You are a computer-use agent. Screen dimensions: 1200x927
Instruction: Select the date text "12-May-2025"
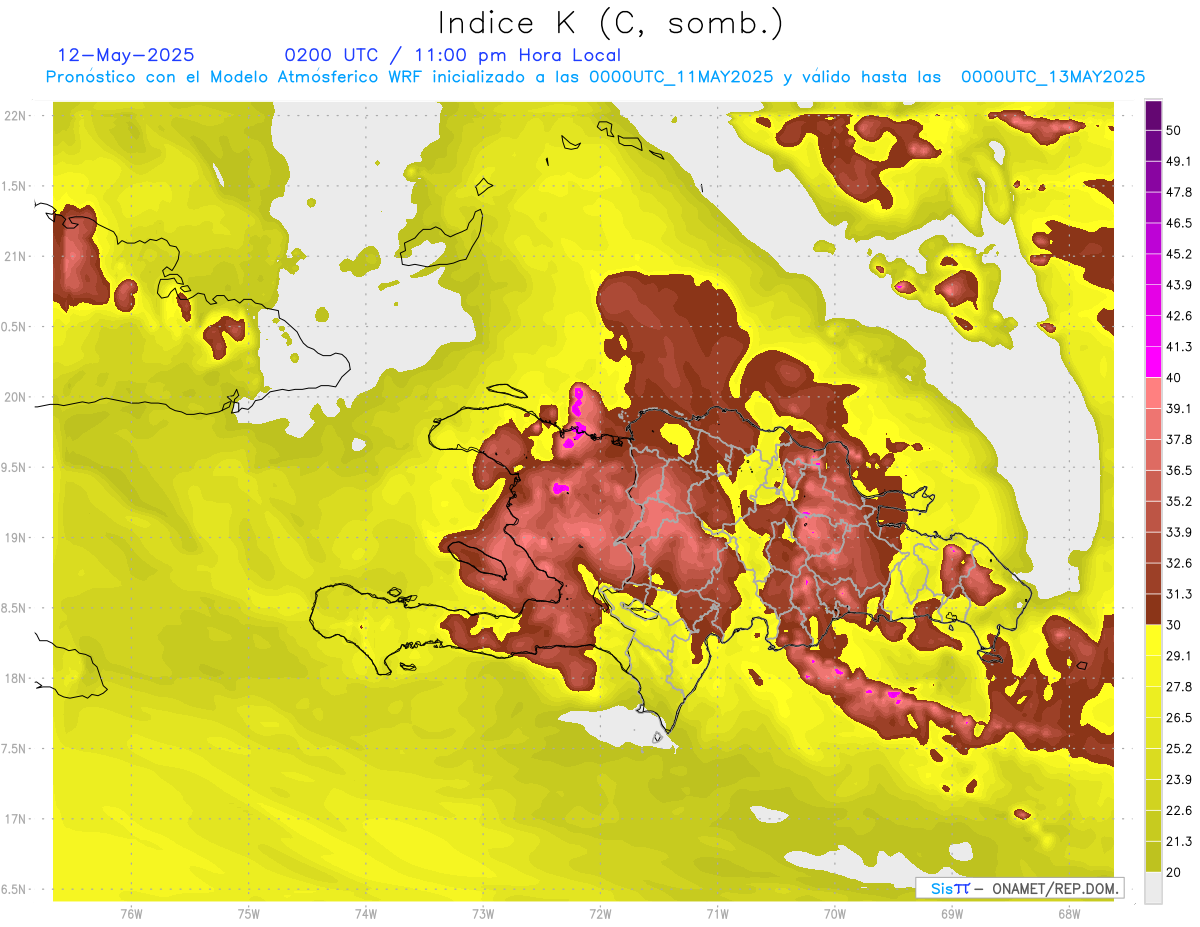126,55
